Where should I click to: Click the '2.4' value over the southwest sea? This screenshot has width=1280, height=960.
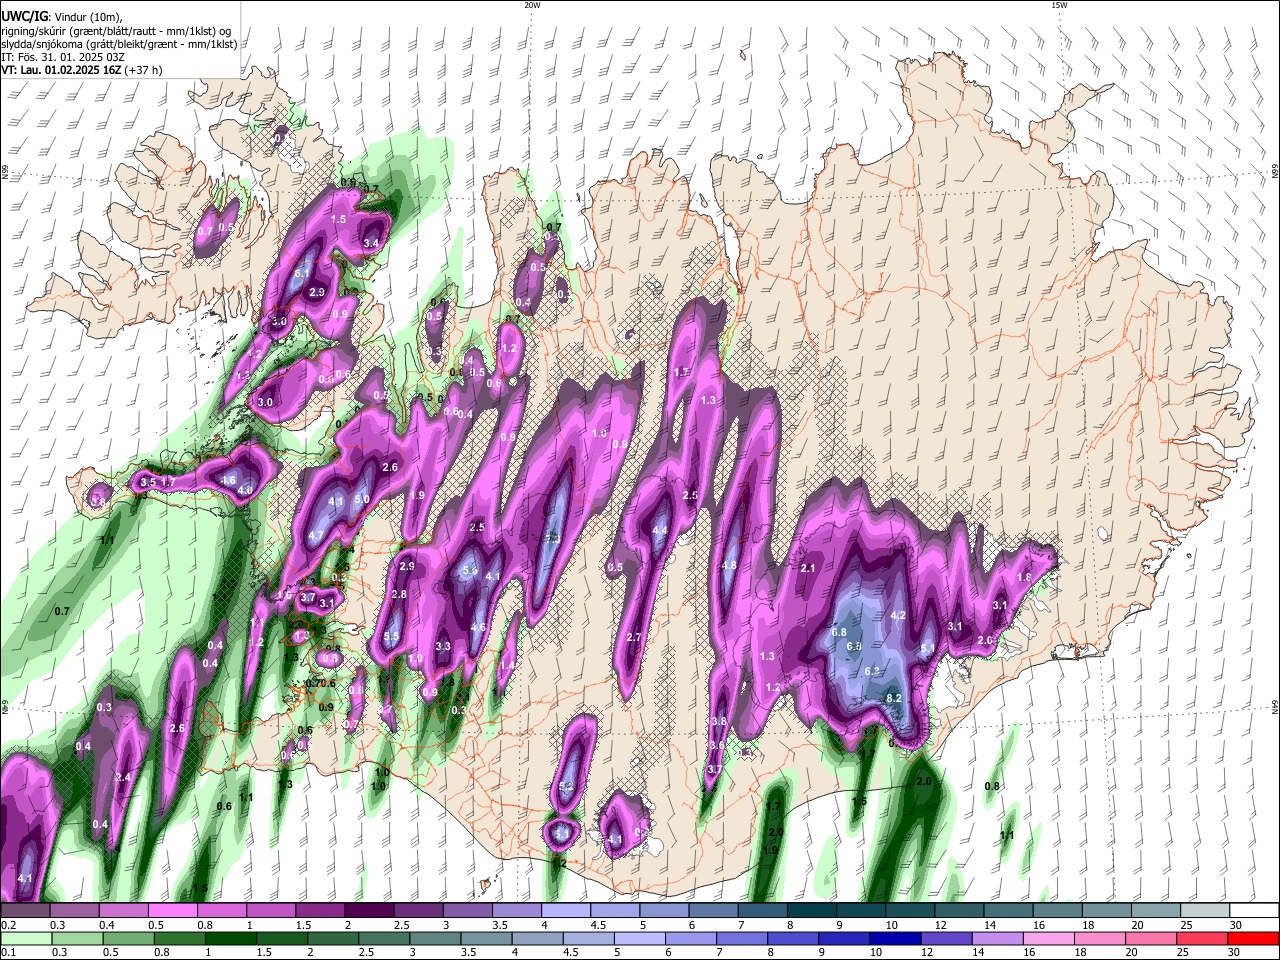pos(123,777)
